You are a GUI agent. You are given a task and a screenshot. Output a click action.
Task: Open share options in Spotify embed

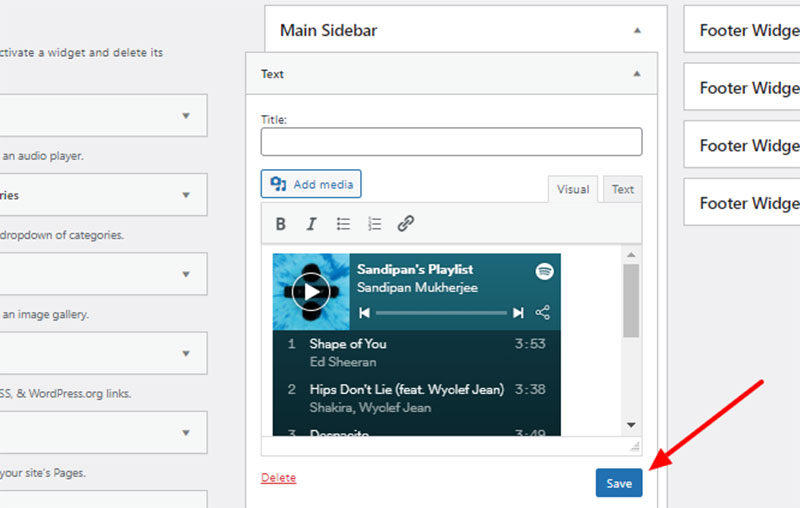click(x=543, y=313)
